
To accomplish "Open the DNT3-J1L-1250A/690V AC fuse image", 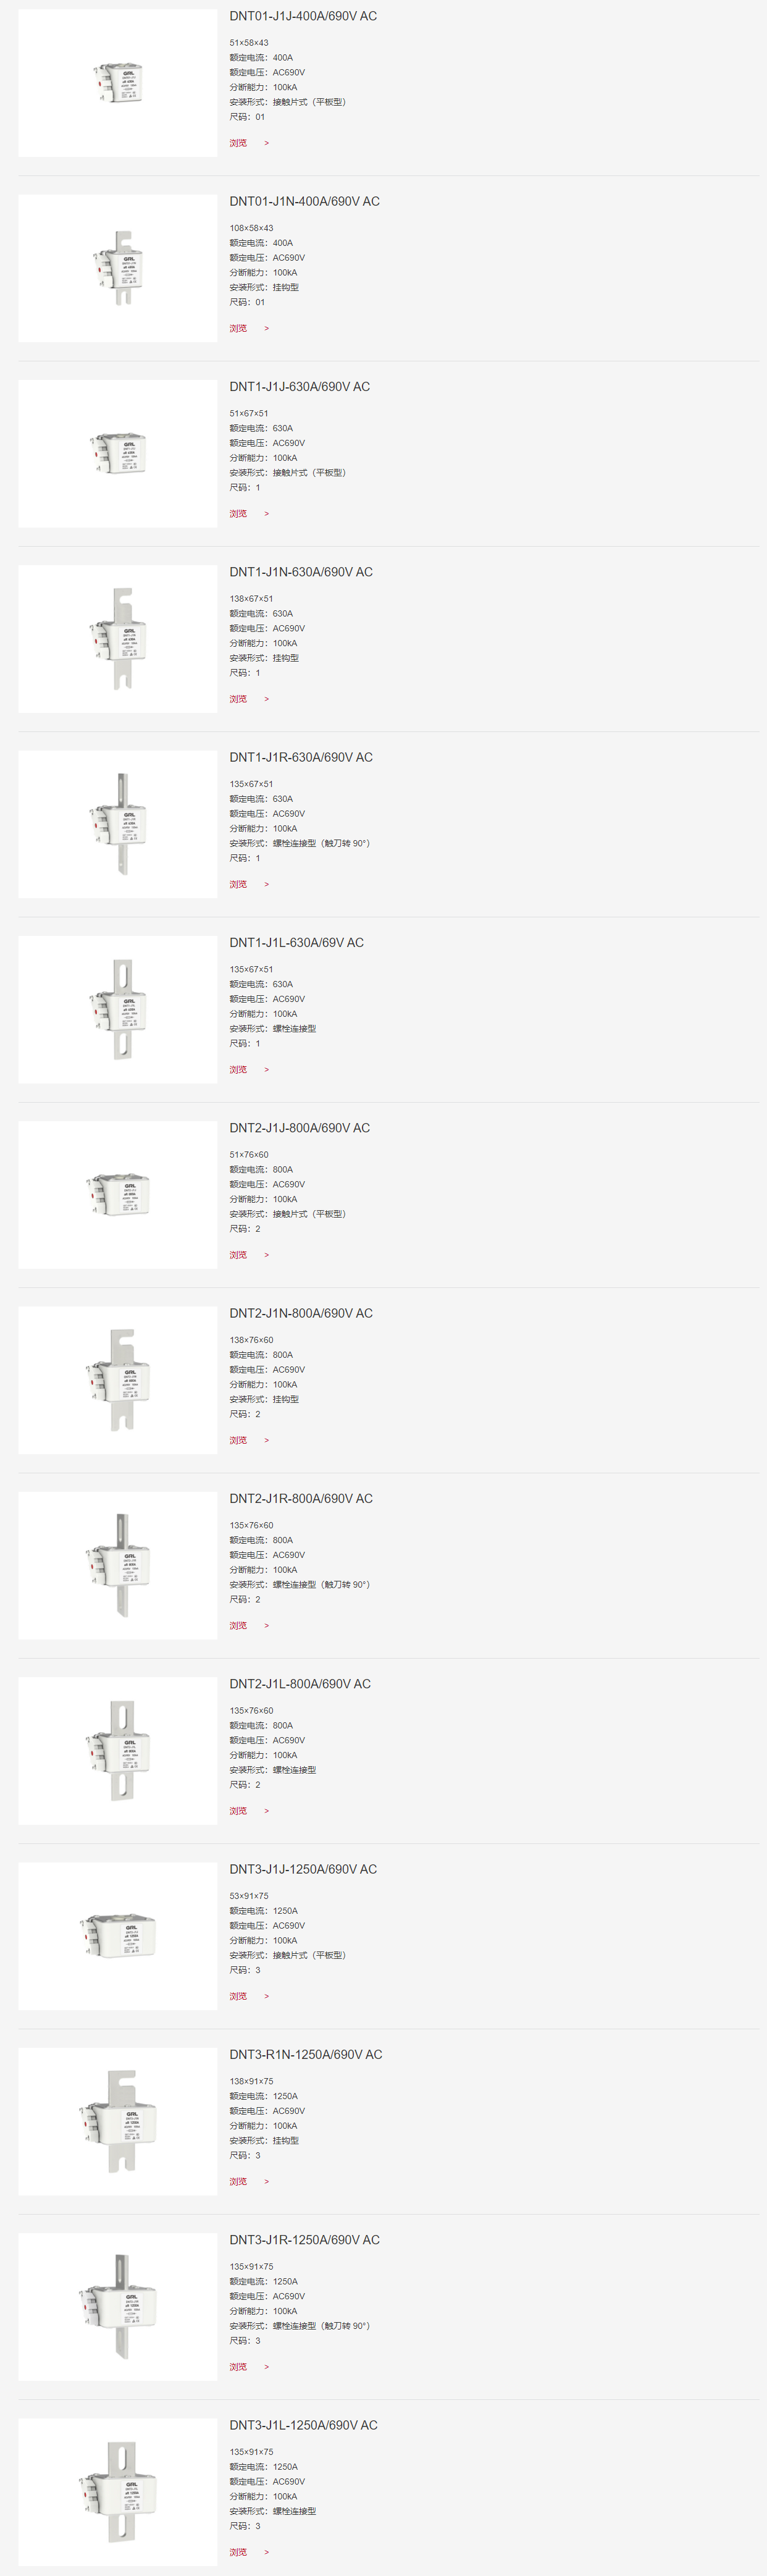I will 118,2492.
